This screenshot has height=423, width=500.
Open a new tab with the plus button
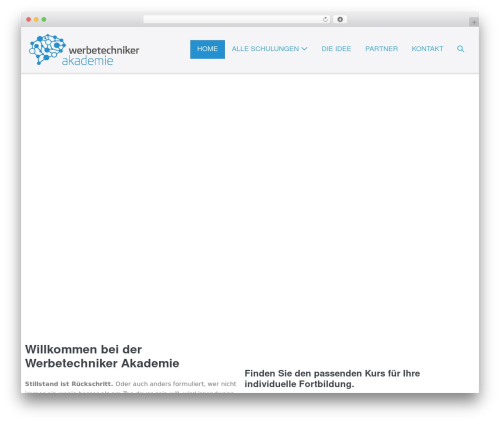(x=474, y=22)
